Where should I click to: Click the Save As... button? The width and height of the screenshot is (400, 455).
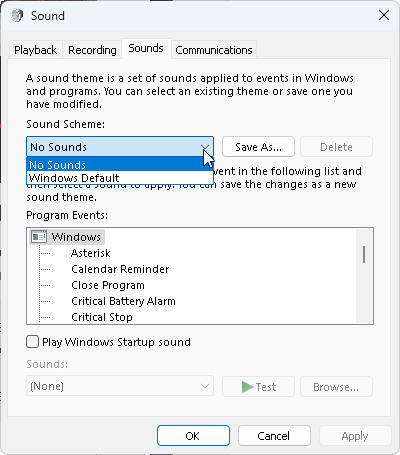click(x=258, y=147)
